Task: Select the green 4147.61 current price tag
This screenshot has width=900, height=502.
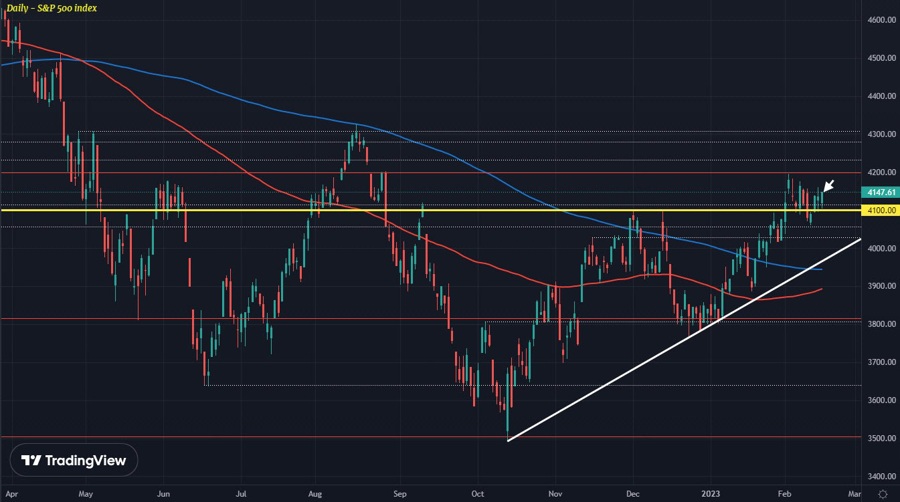Action: (x=879, y=191)
